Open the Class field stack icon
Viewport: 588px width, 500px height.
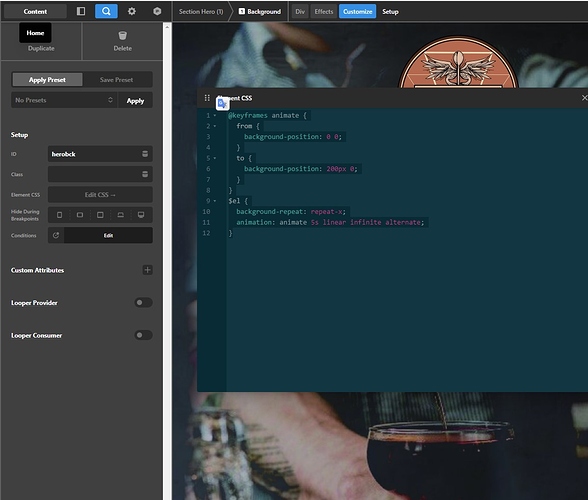click(145, 174)
